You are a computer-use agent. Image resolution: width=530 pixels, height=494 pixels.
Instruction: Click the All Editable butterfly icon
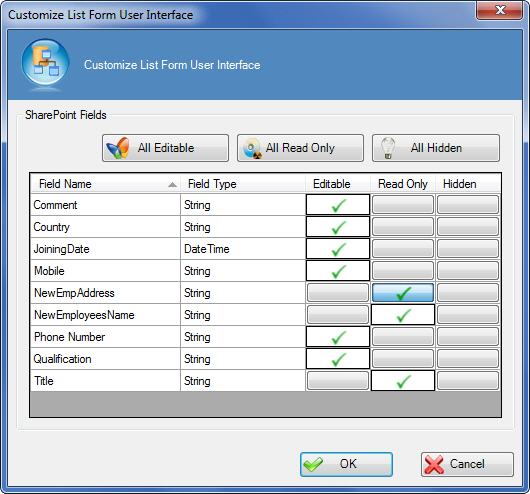[x=118, y=148]
